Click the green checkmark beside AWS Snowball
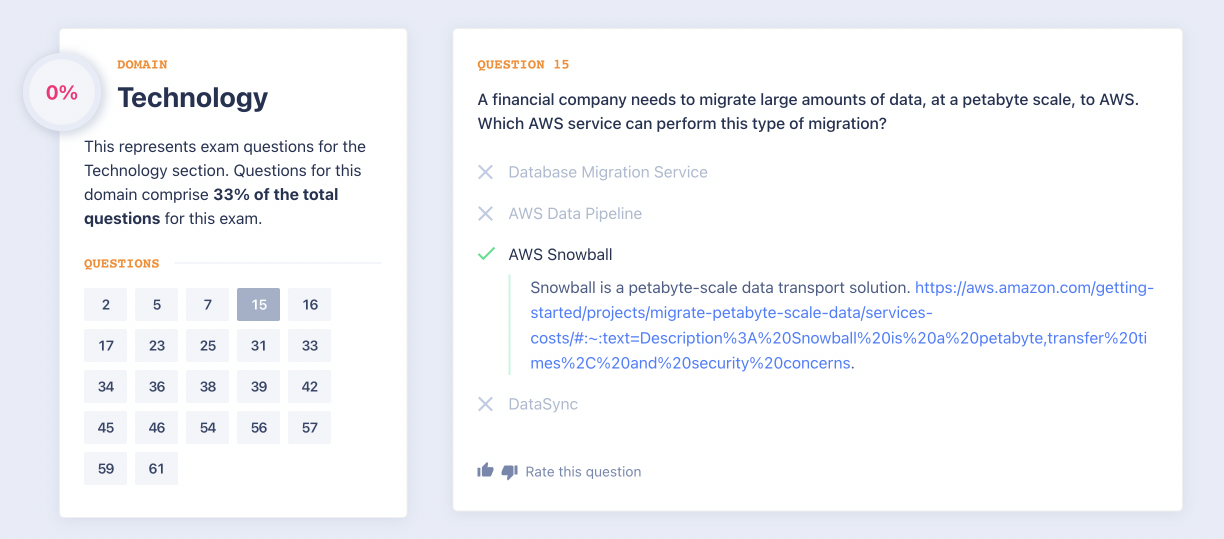The height and width of the screenshot is (539, 1224). [x=486, y=254]
